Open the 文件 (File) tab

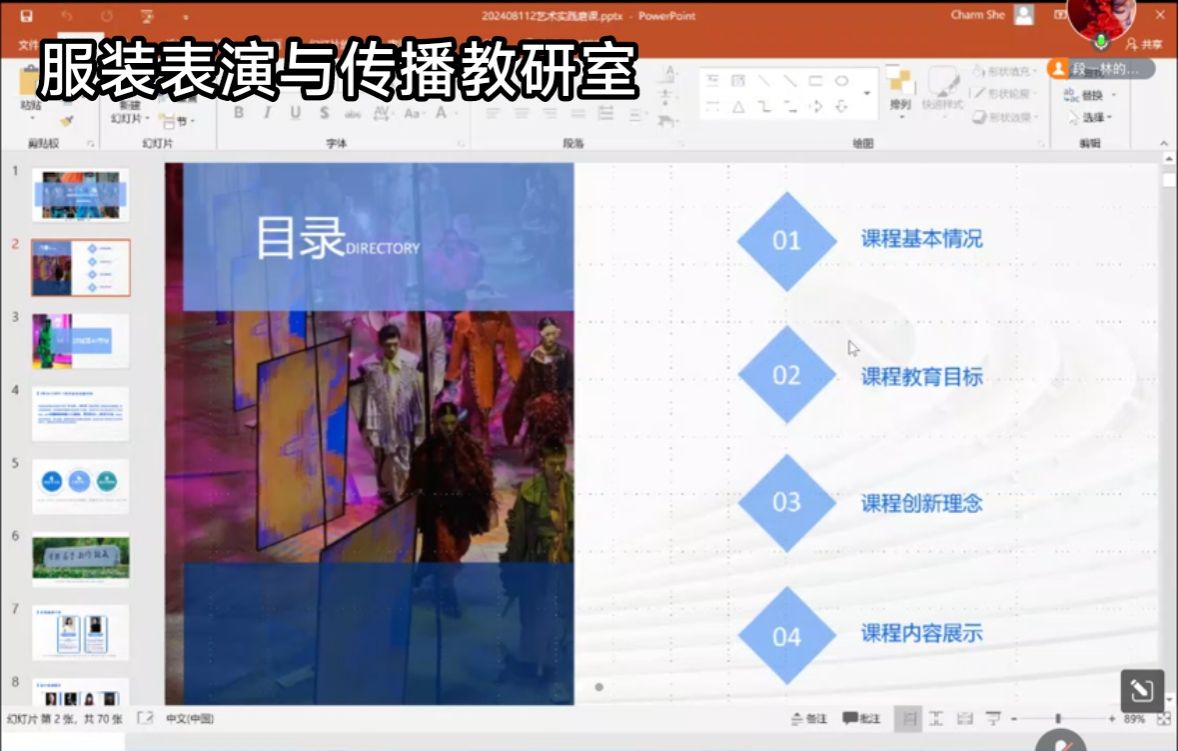coord(28,45)
